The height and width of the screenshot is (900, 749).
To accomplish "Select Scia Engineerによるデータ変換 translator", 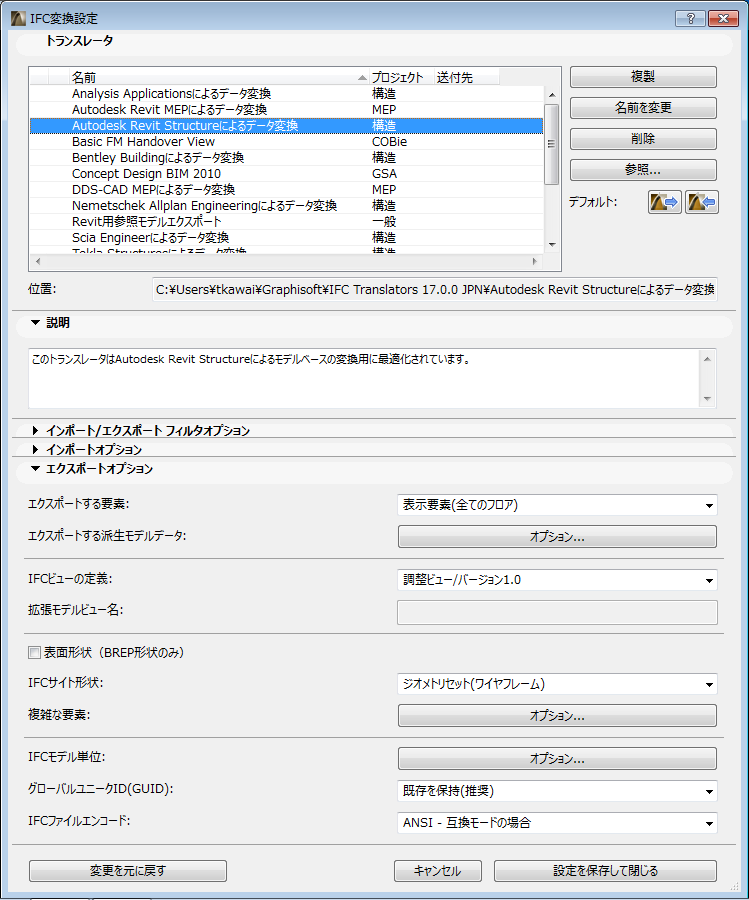I will (286, 238).
